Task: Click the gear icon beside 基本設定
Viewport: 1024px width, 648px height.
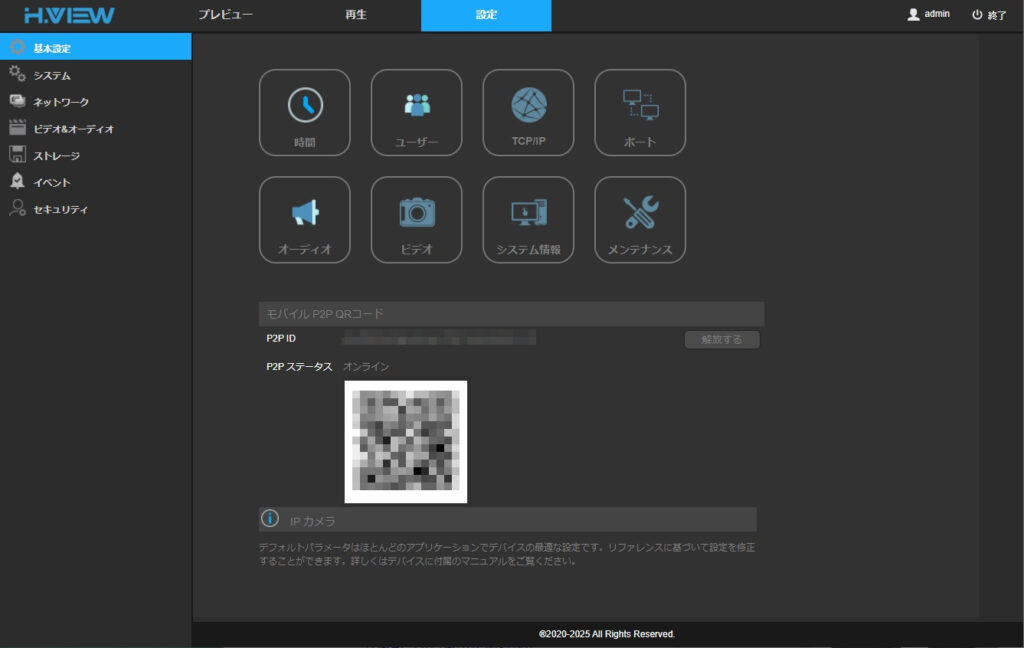Action: click(x=18, y=47)
